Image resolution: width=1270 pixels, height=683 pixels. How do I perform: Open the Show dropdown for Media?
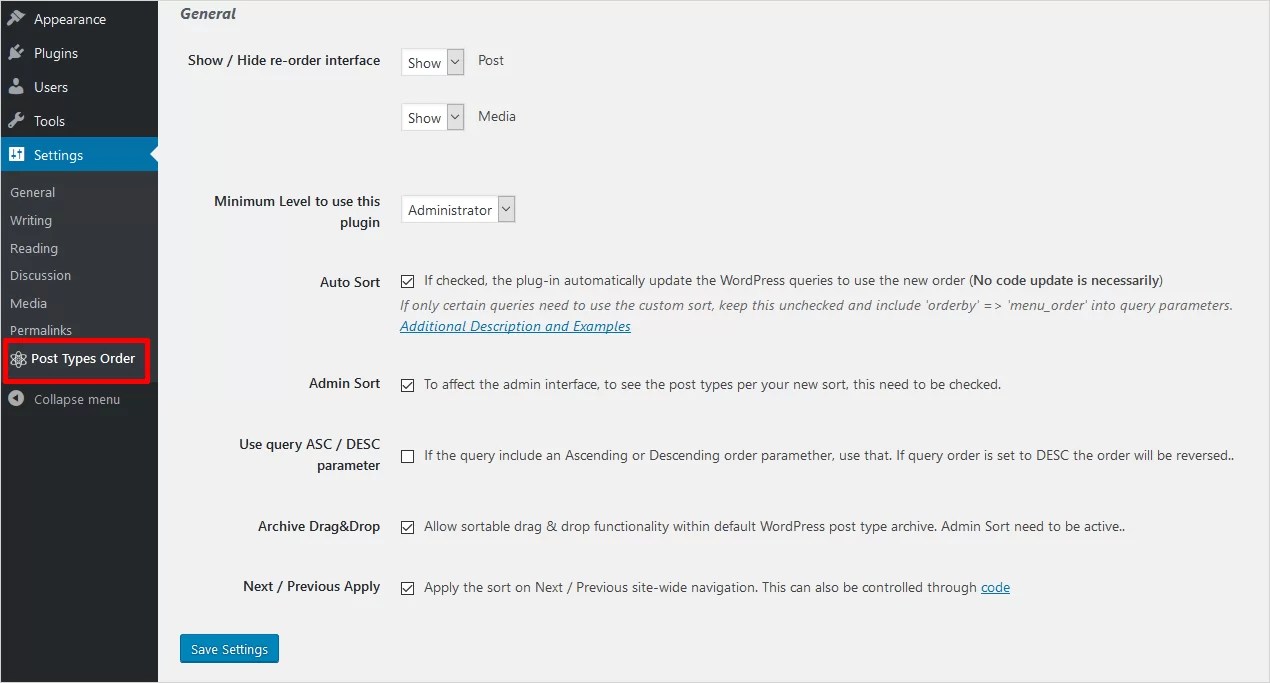coord(433,117)
